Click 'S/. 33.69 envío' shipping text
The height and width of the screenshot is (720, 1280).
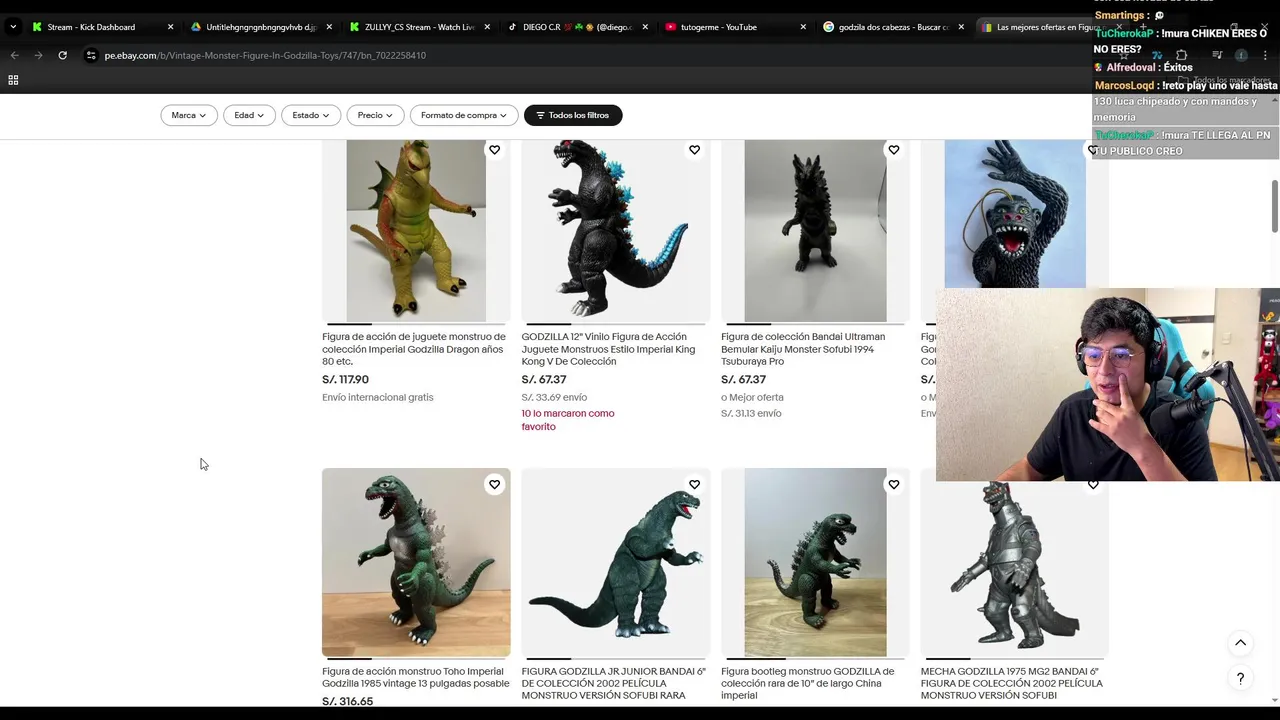tap(554, 397)
